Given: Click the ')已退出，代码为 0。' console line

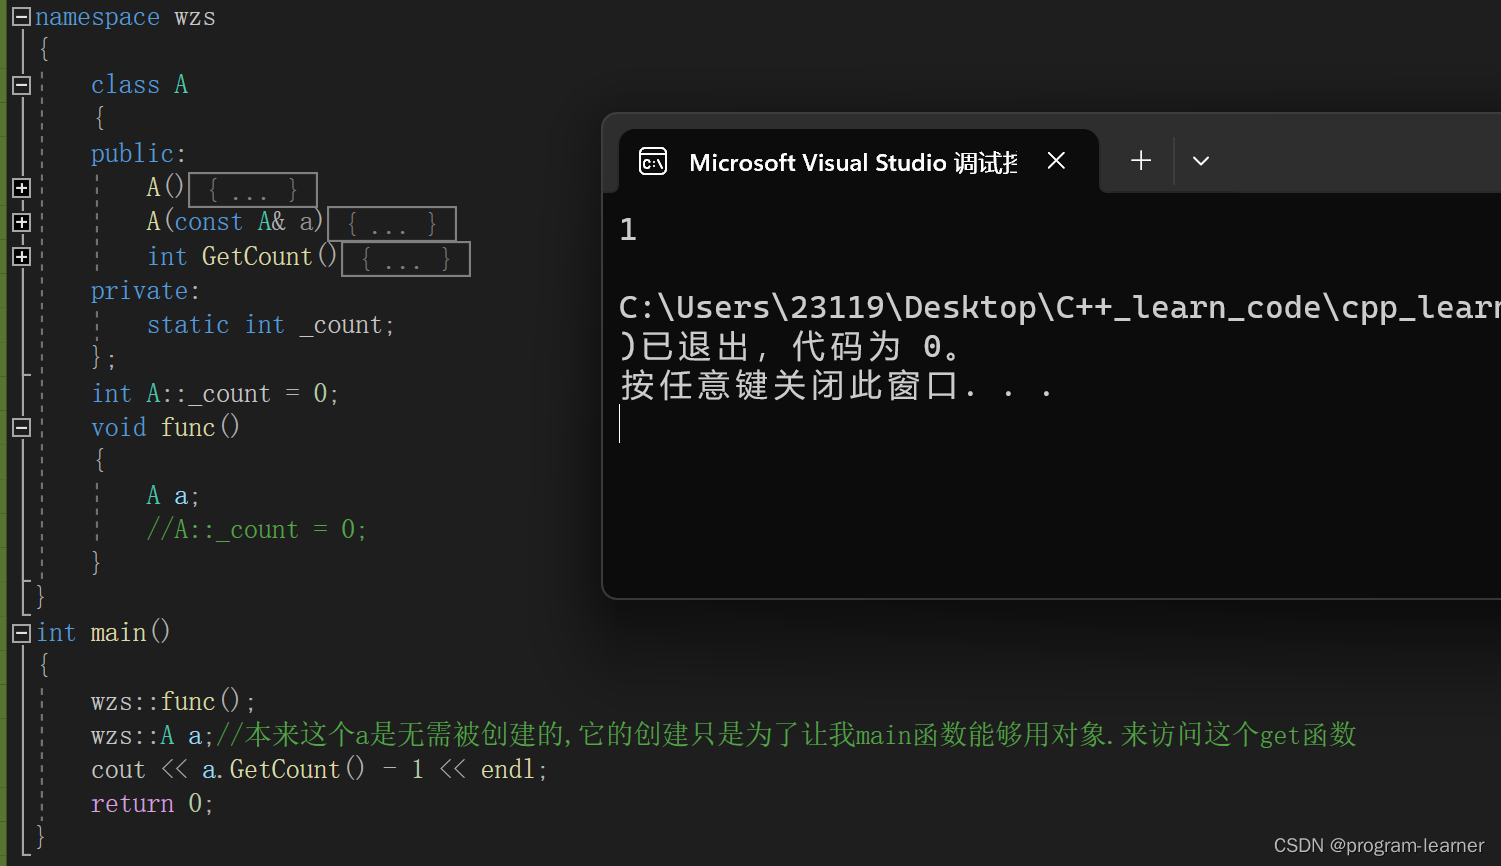Looking at the screenshot, I should 790,347.
